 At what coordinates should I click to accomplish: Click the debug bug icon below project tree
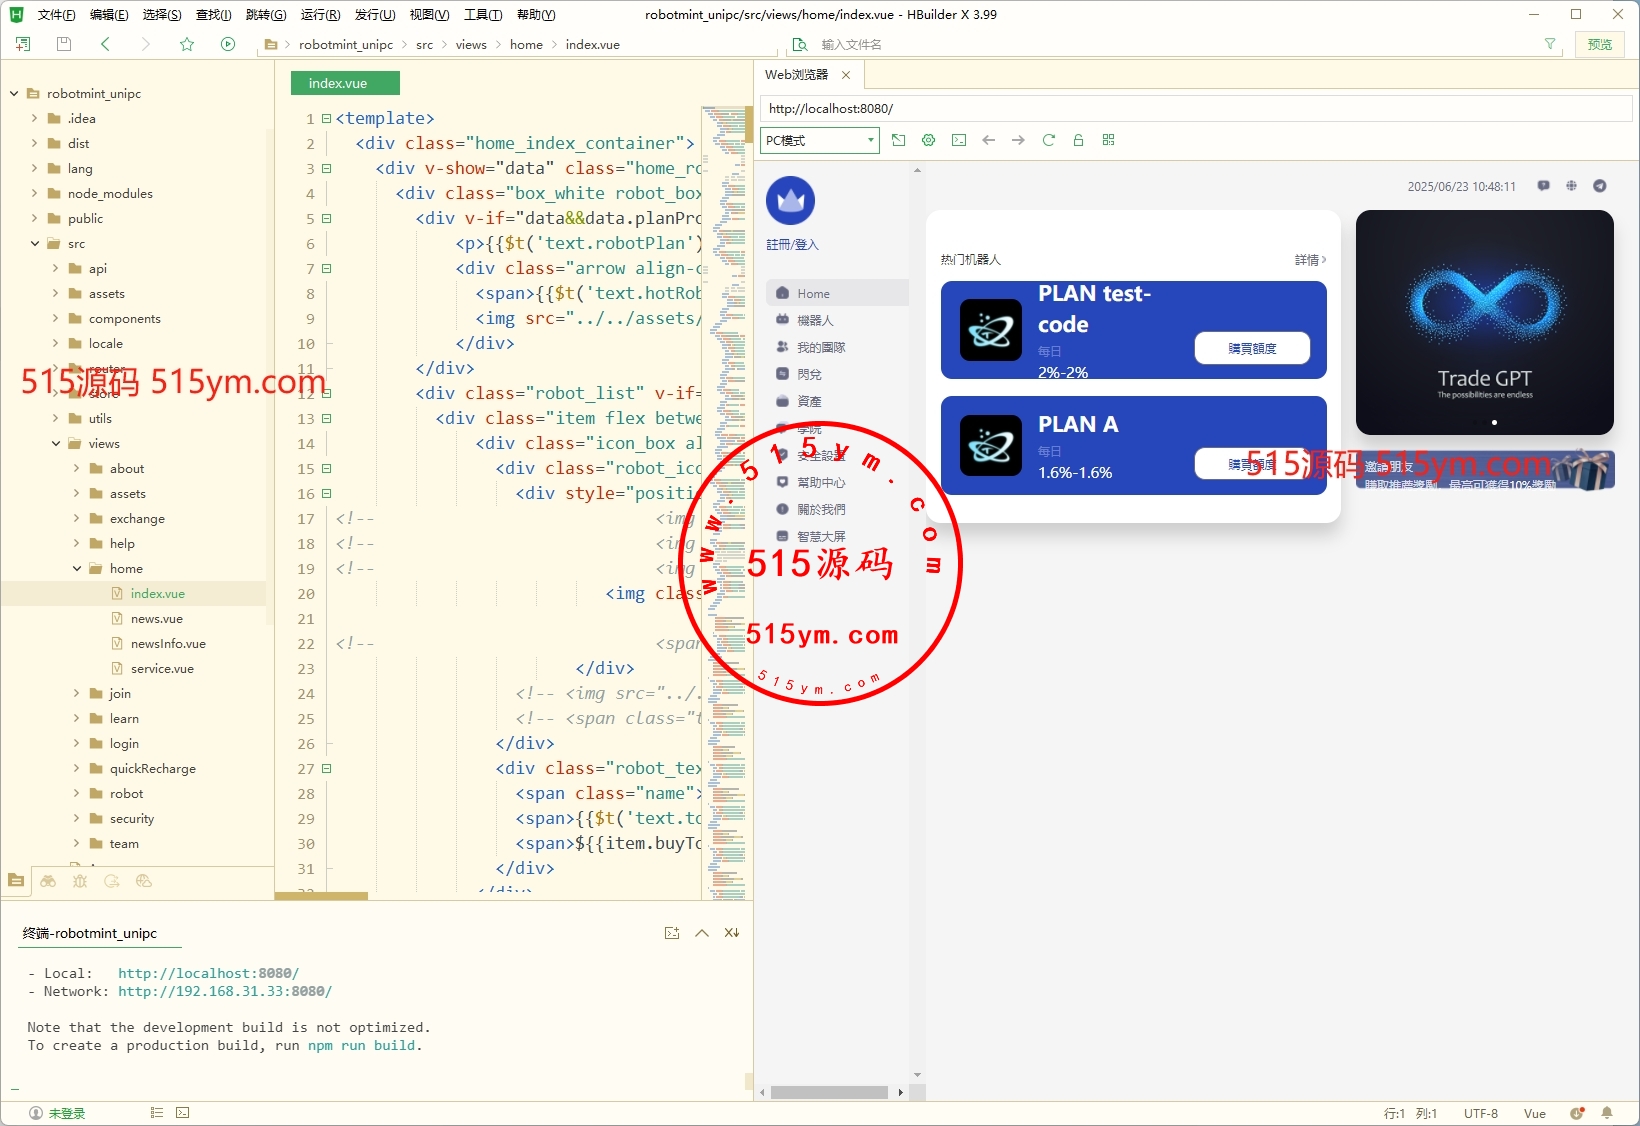pyautogui.click(x=80, y=881)
